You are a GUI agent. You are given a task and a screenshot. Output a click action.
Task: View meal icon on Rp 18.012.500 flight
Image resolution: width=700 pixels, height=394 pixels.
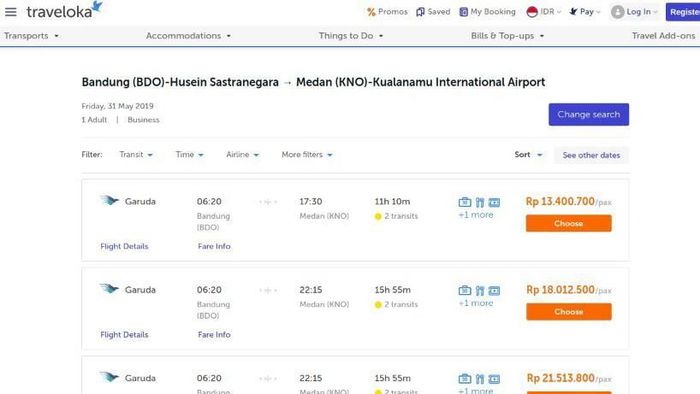(480, 291)
